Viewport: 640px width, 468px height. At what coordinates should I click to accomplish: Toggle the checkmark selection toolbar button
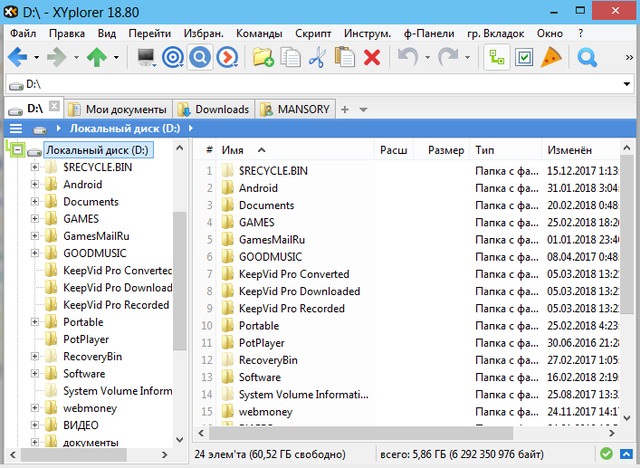(x=523, y=57)
